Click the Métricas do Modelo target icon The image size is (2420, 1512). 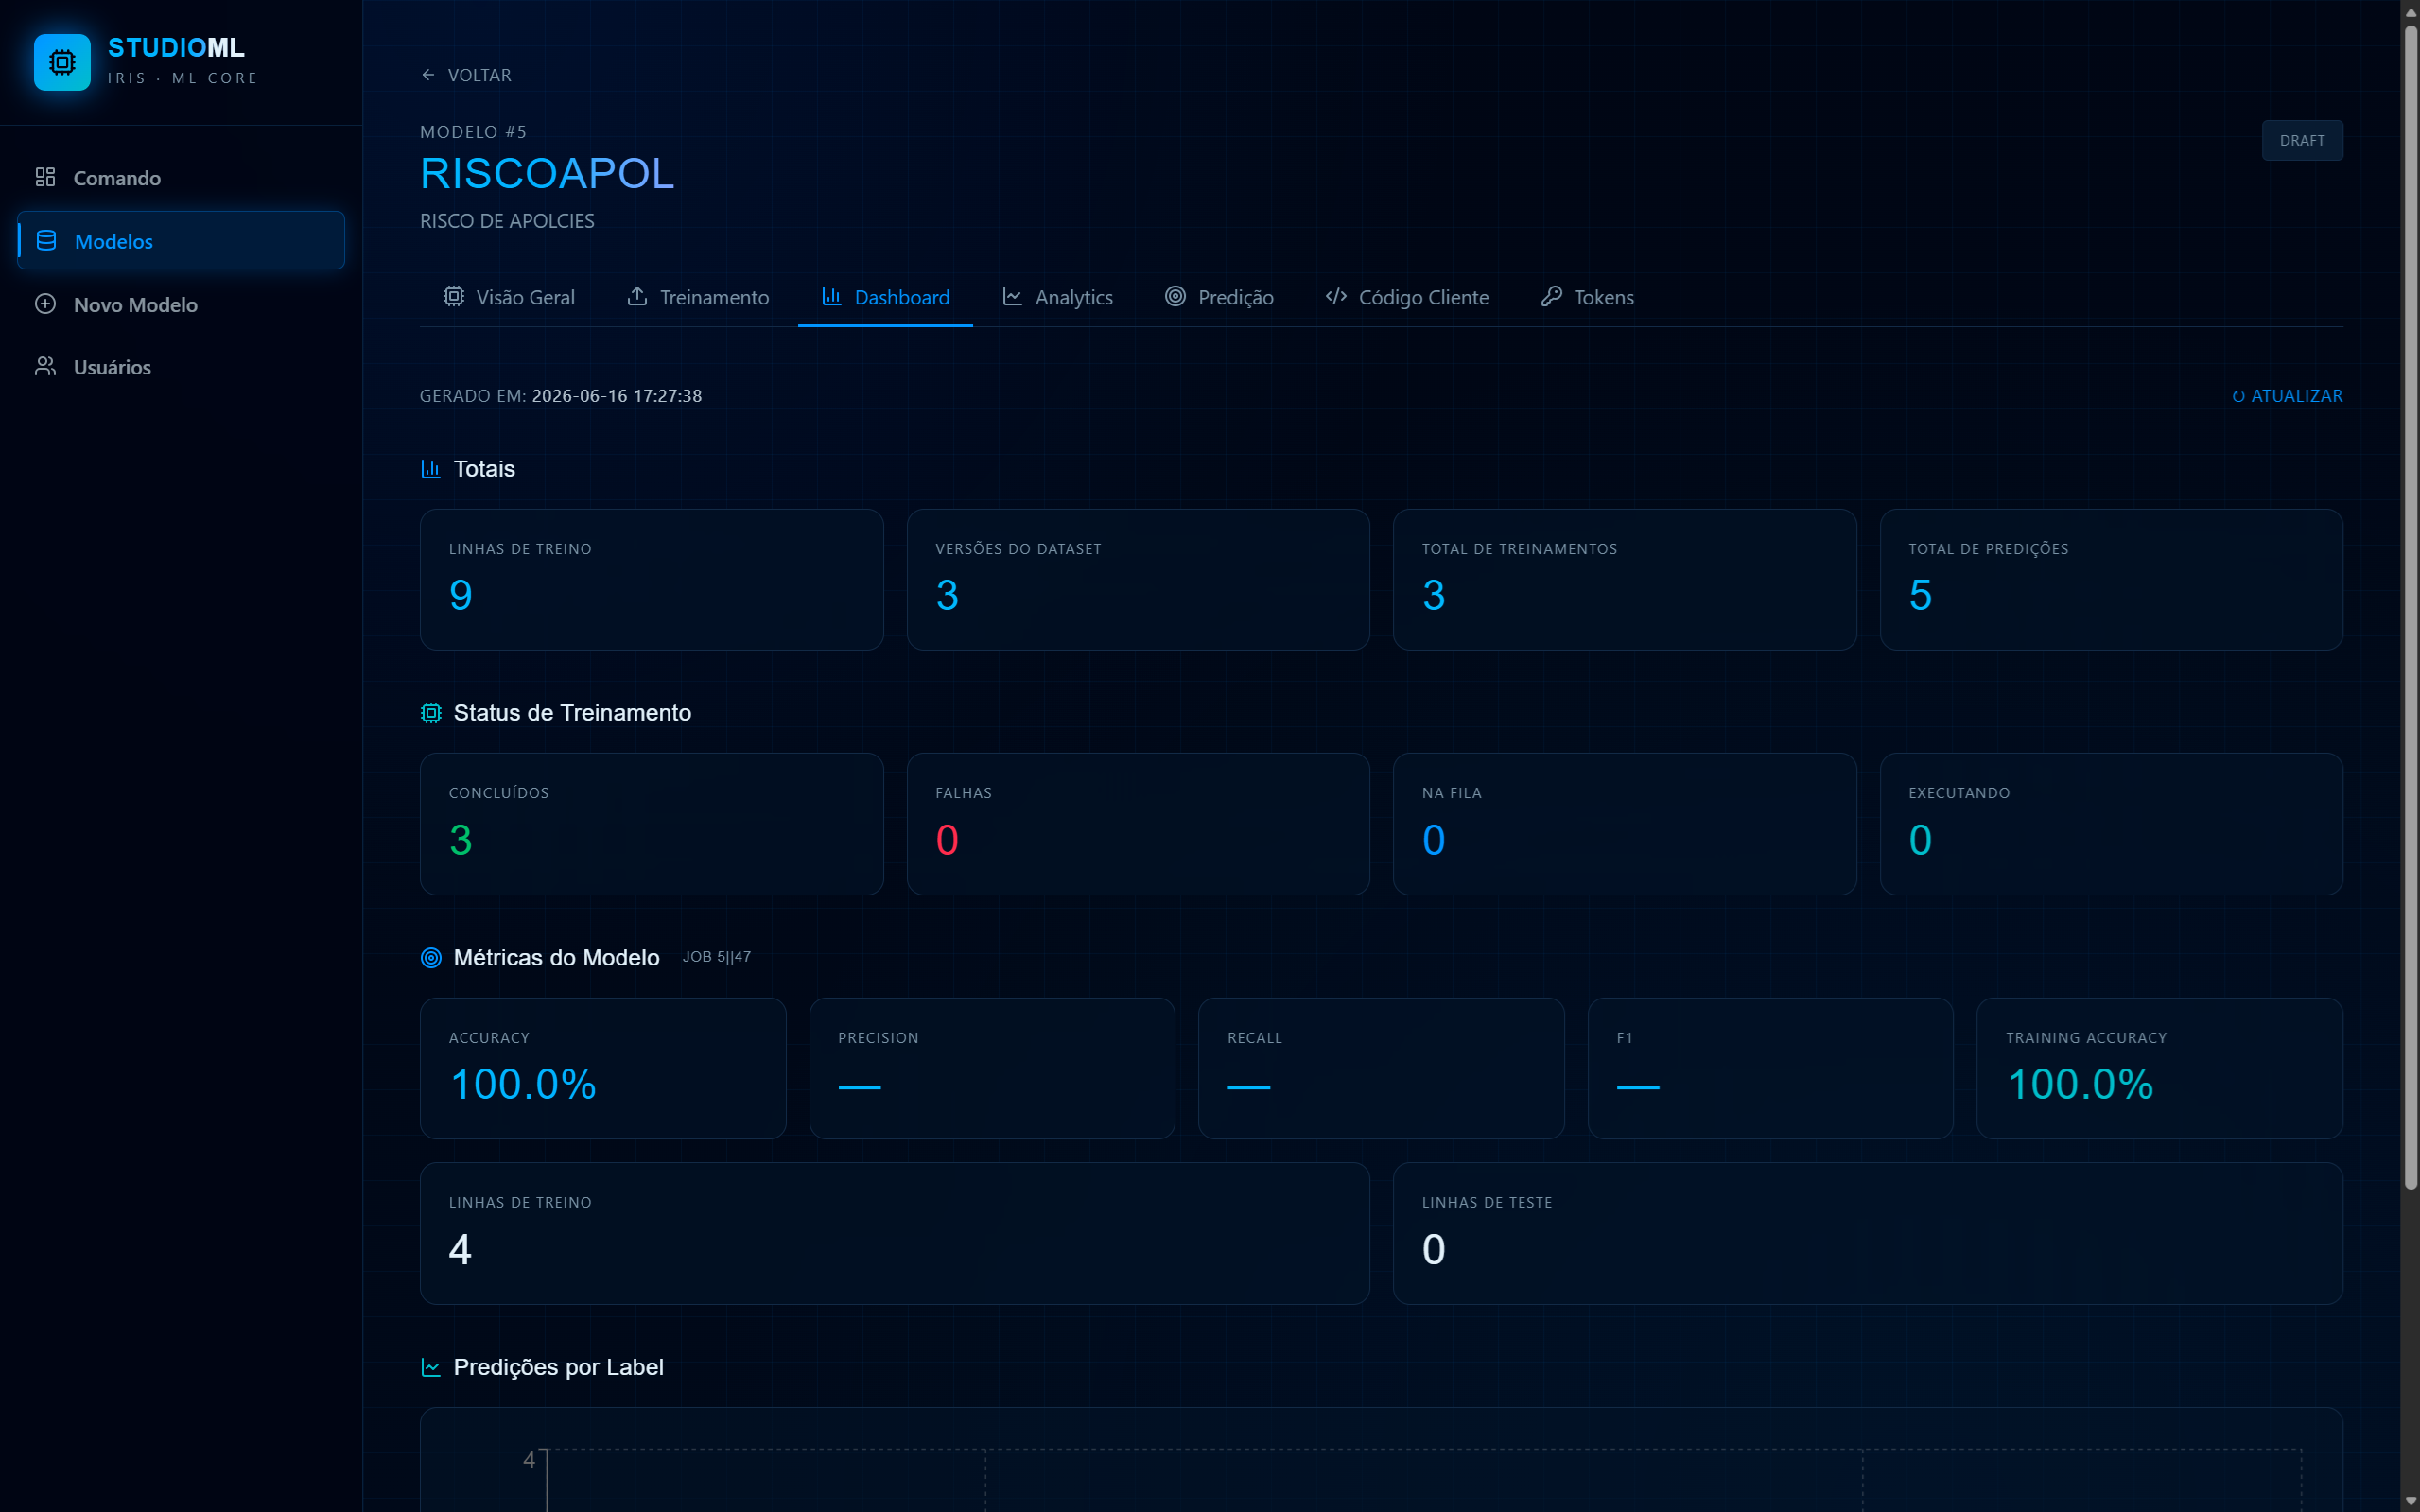click(x=431, y=958)
